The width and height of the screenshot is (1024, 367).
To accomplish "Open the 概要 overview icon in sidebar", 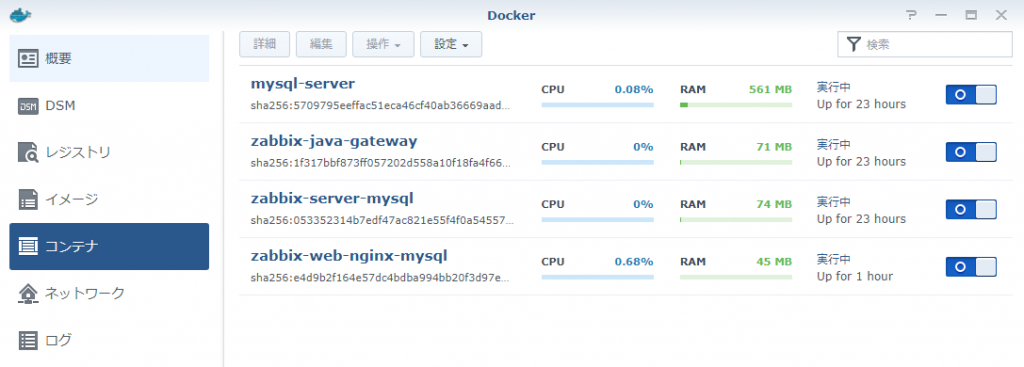I will pyautogui.click(x=28, y=59).
